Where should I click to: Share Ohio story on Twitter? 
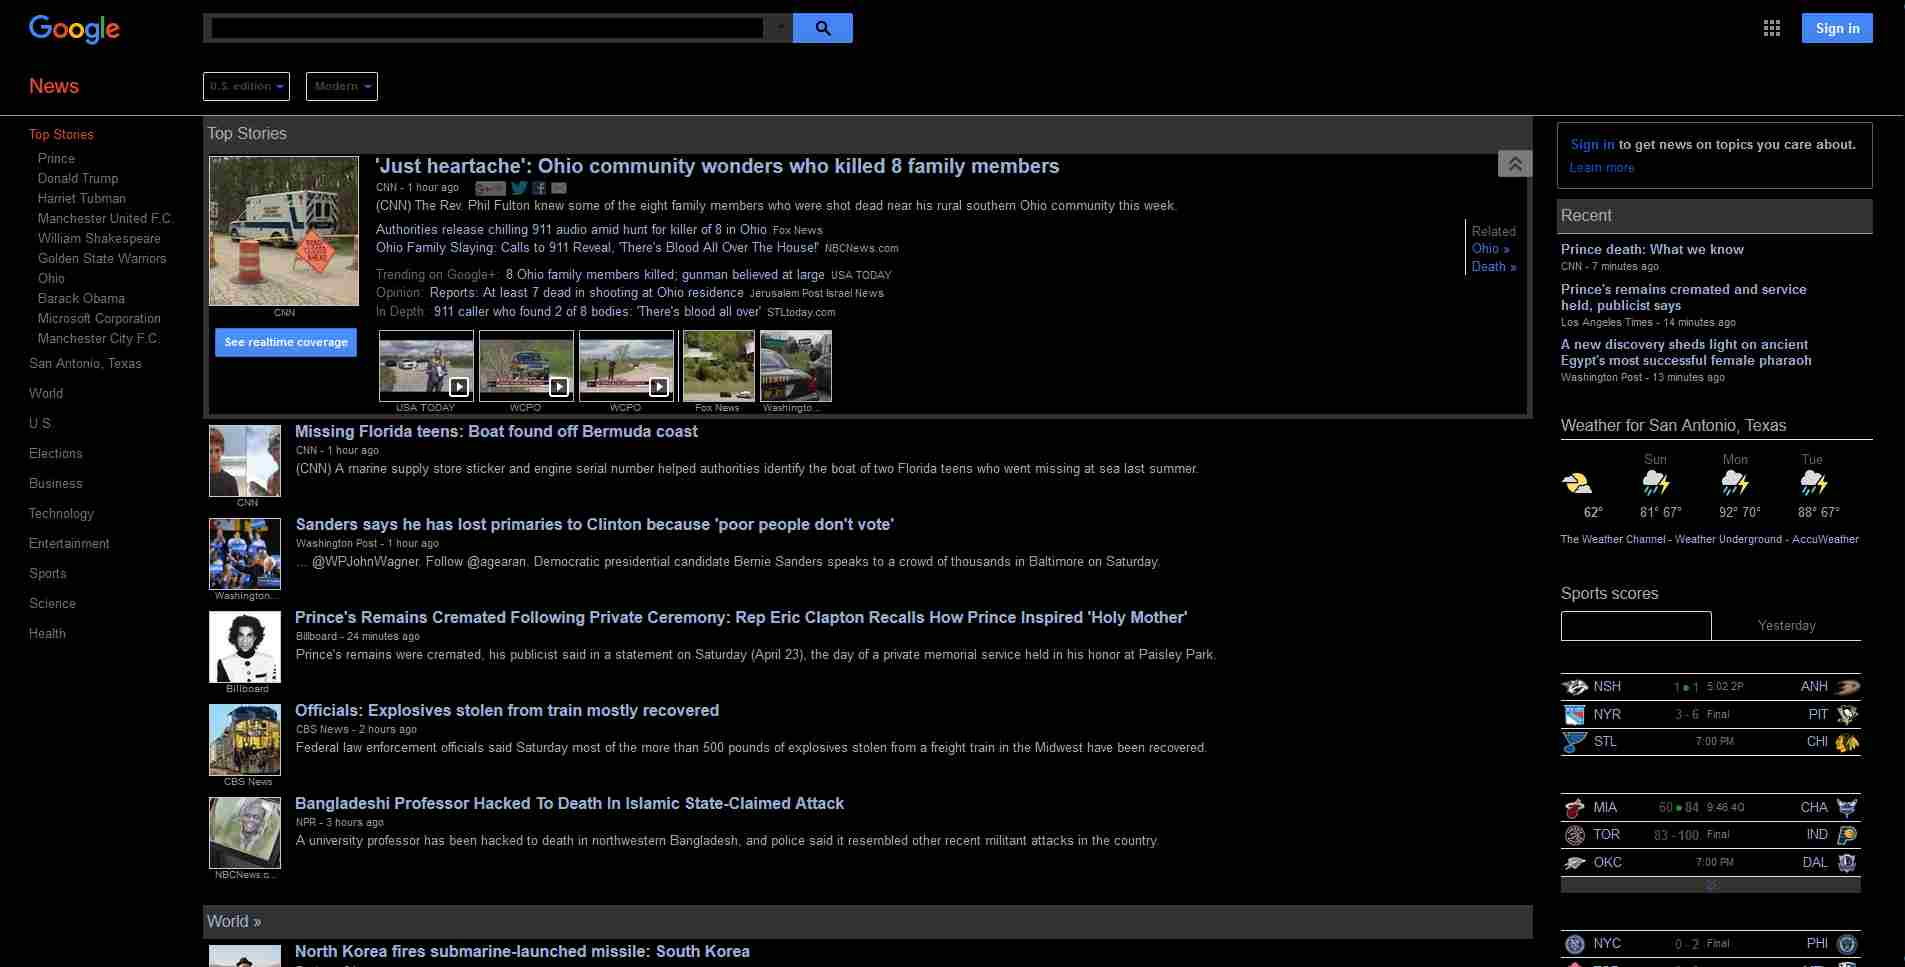coord(520,187)
